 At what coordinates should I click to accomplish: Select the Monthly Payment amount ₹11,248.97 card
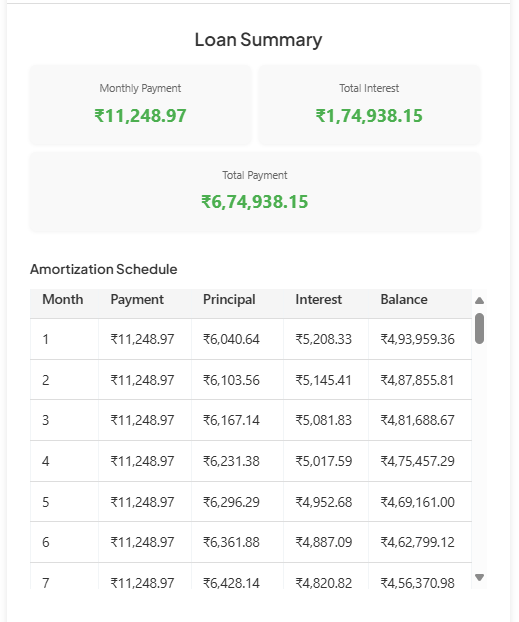pyautogui.click(x=140, y=105)
